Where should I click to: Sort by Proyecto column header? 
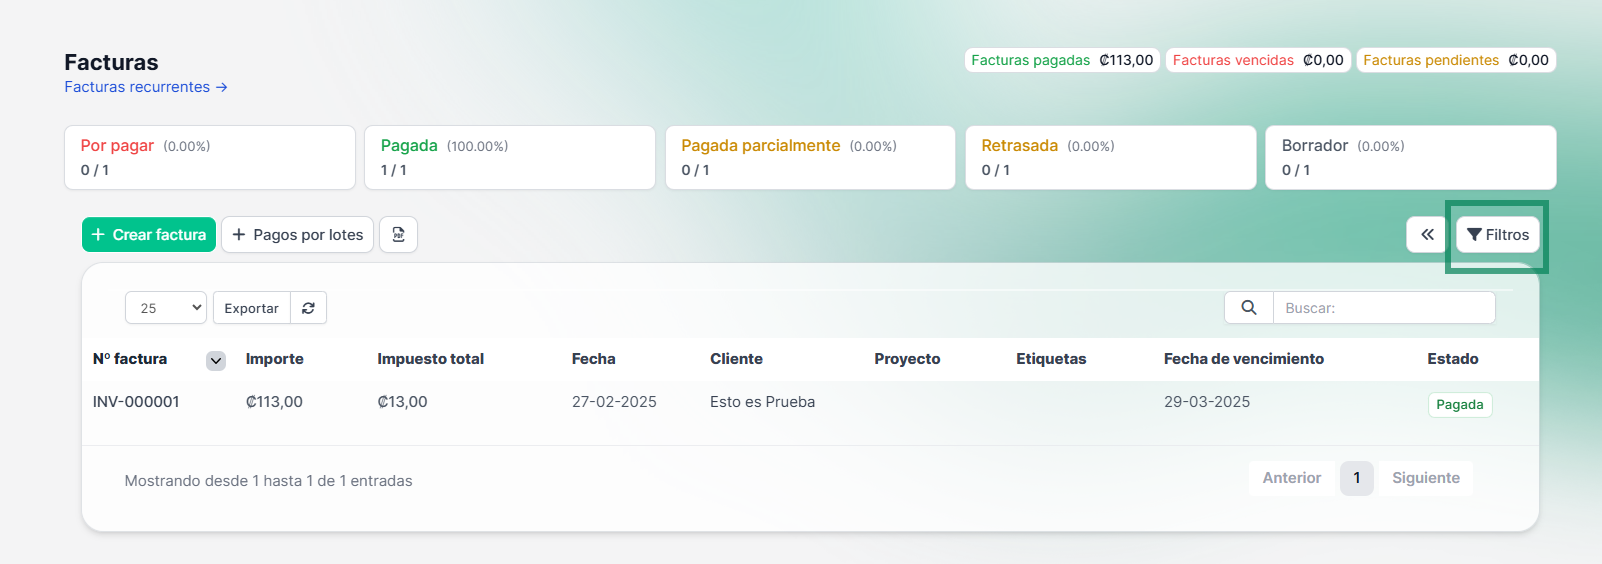(907, 359)
